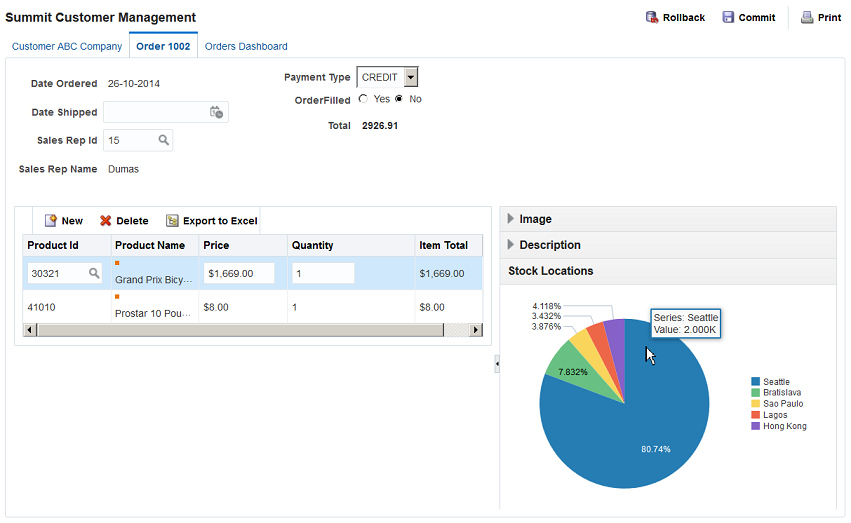Click the Sao Paulo yellow legend swatch

755,404
